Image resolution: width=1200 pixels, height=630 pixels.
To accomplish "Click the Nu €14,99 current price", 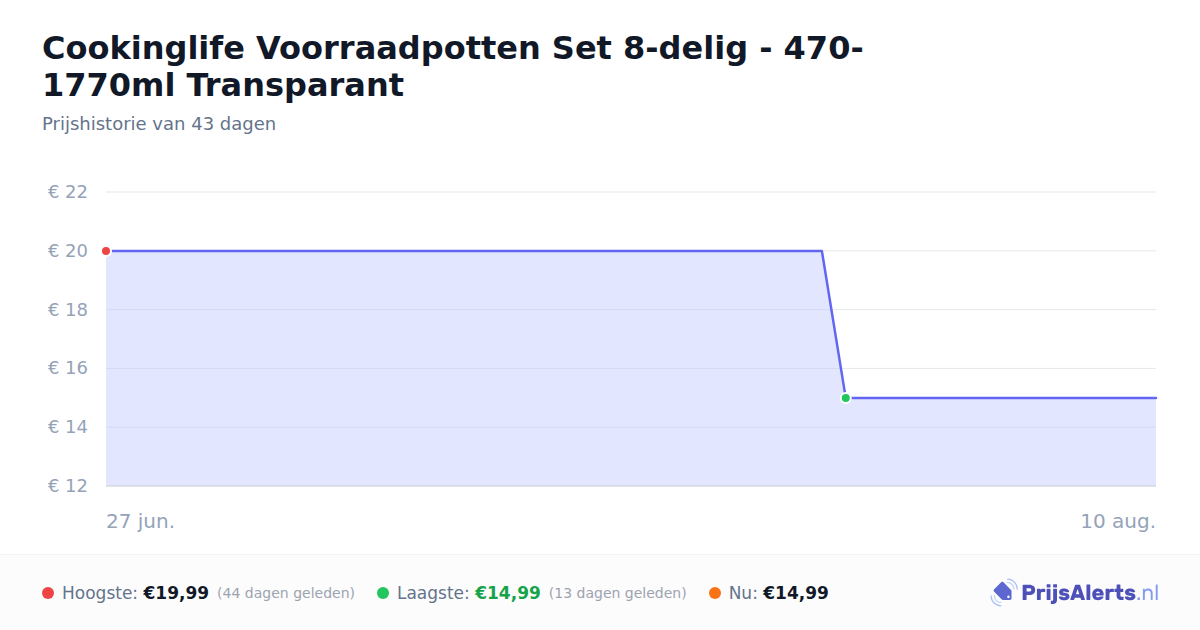I will (796, 593).
